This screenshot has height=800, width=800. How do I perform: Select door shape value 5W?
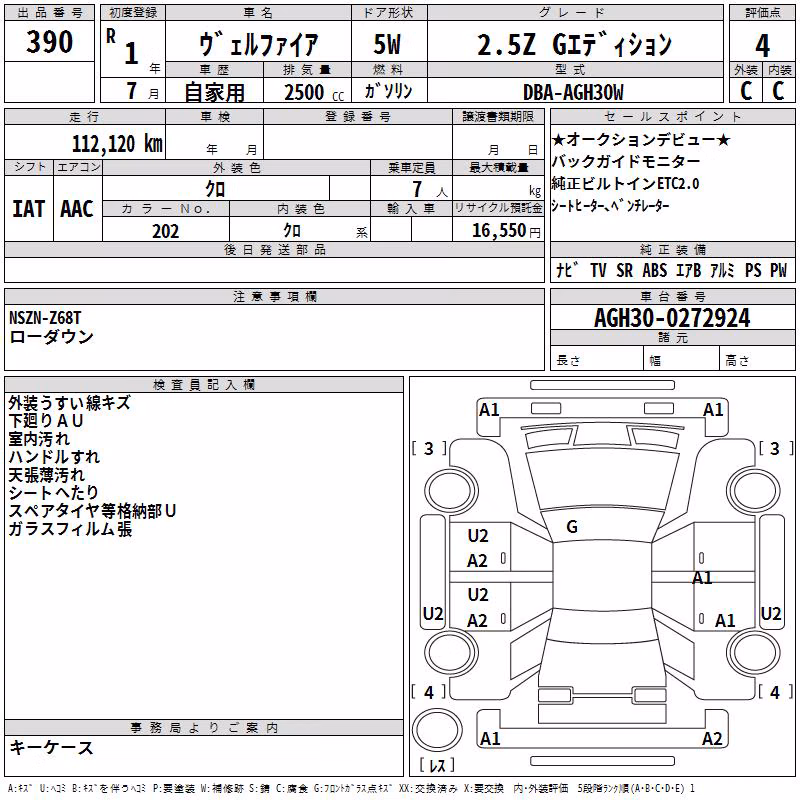point(387,44)
